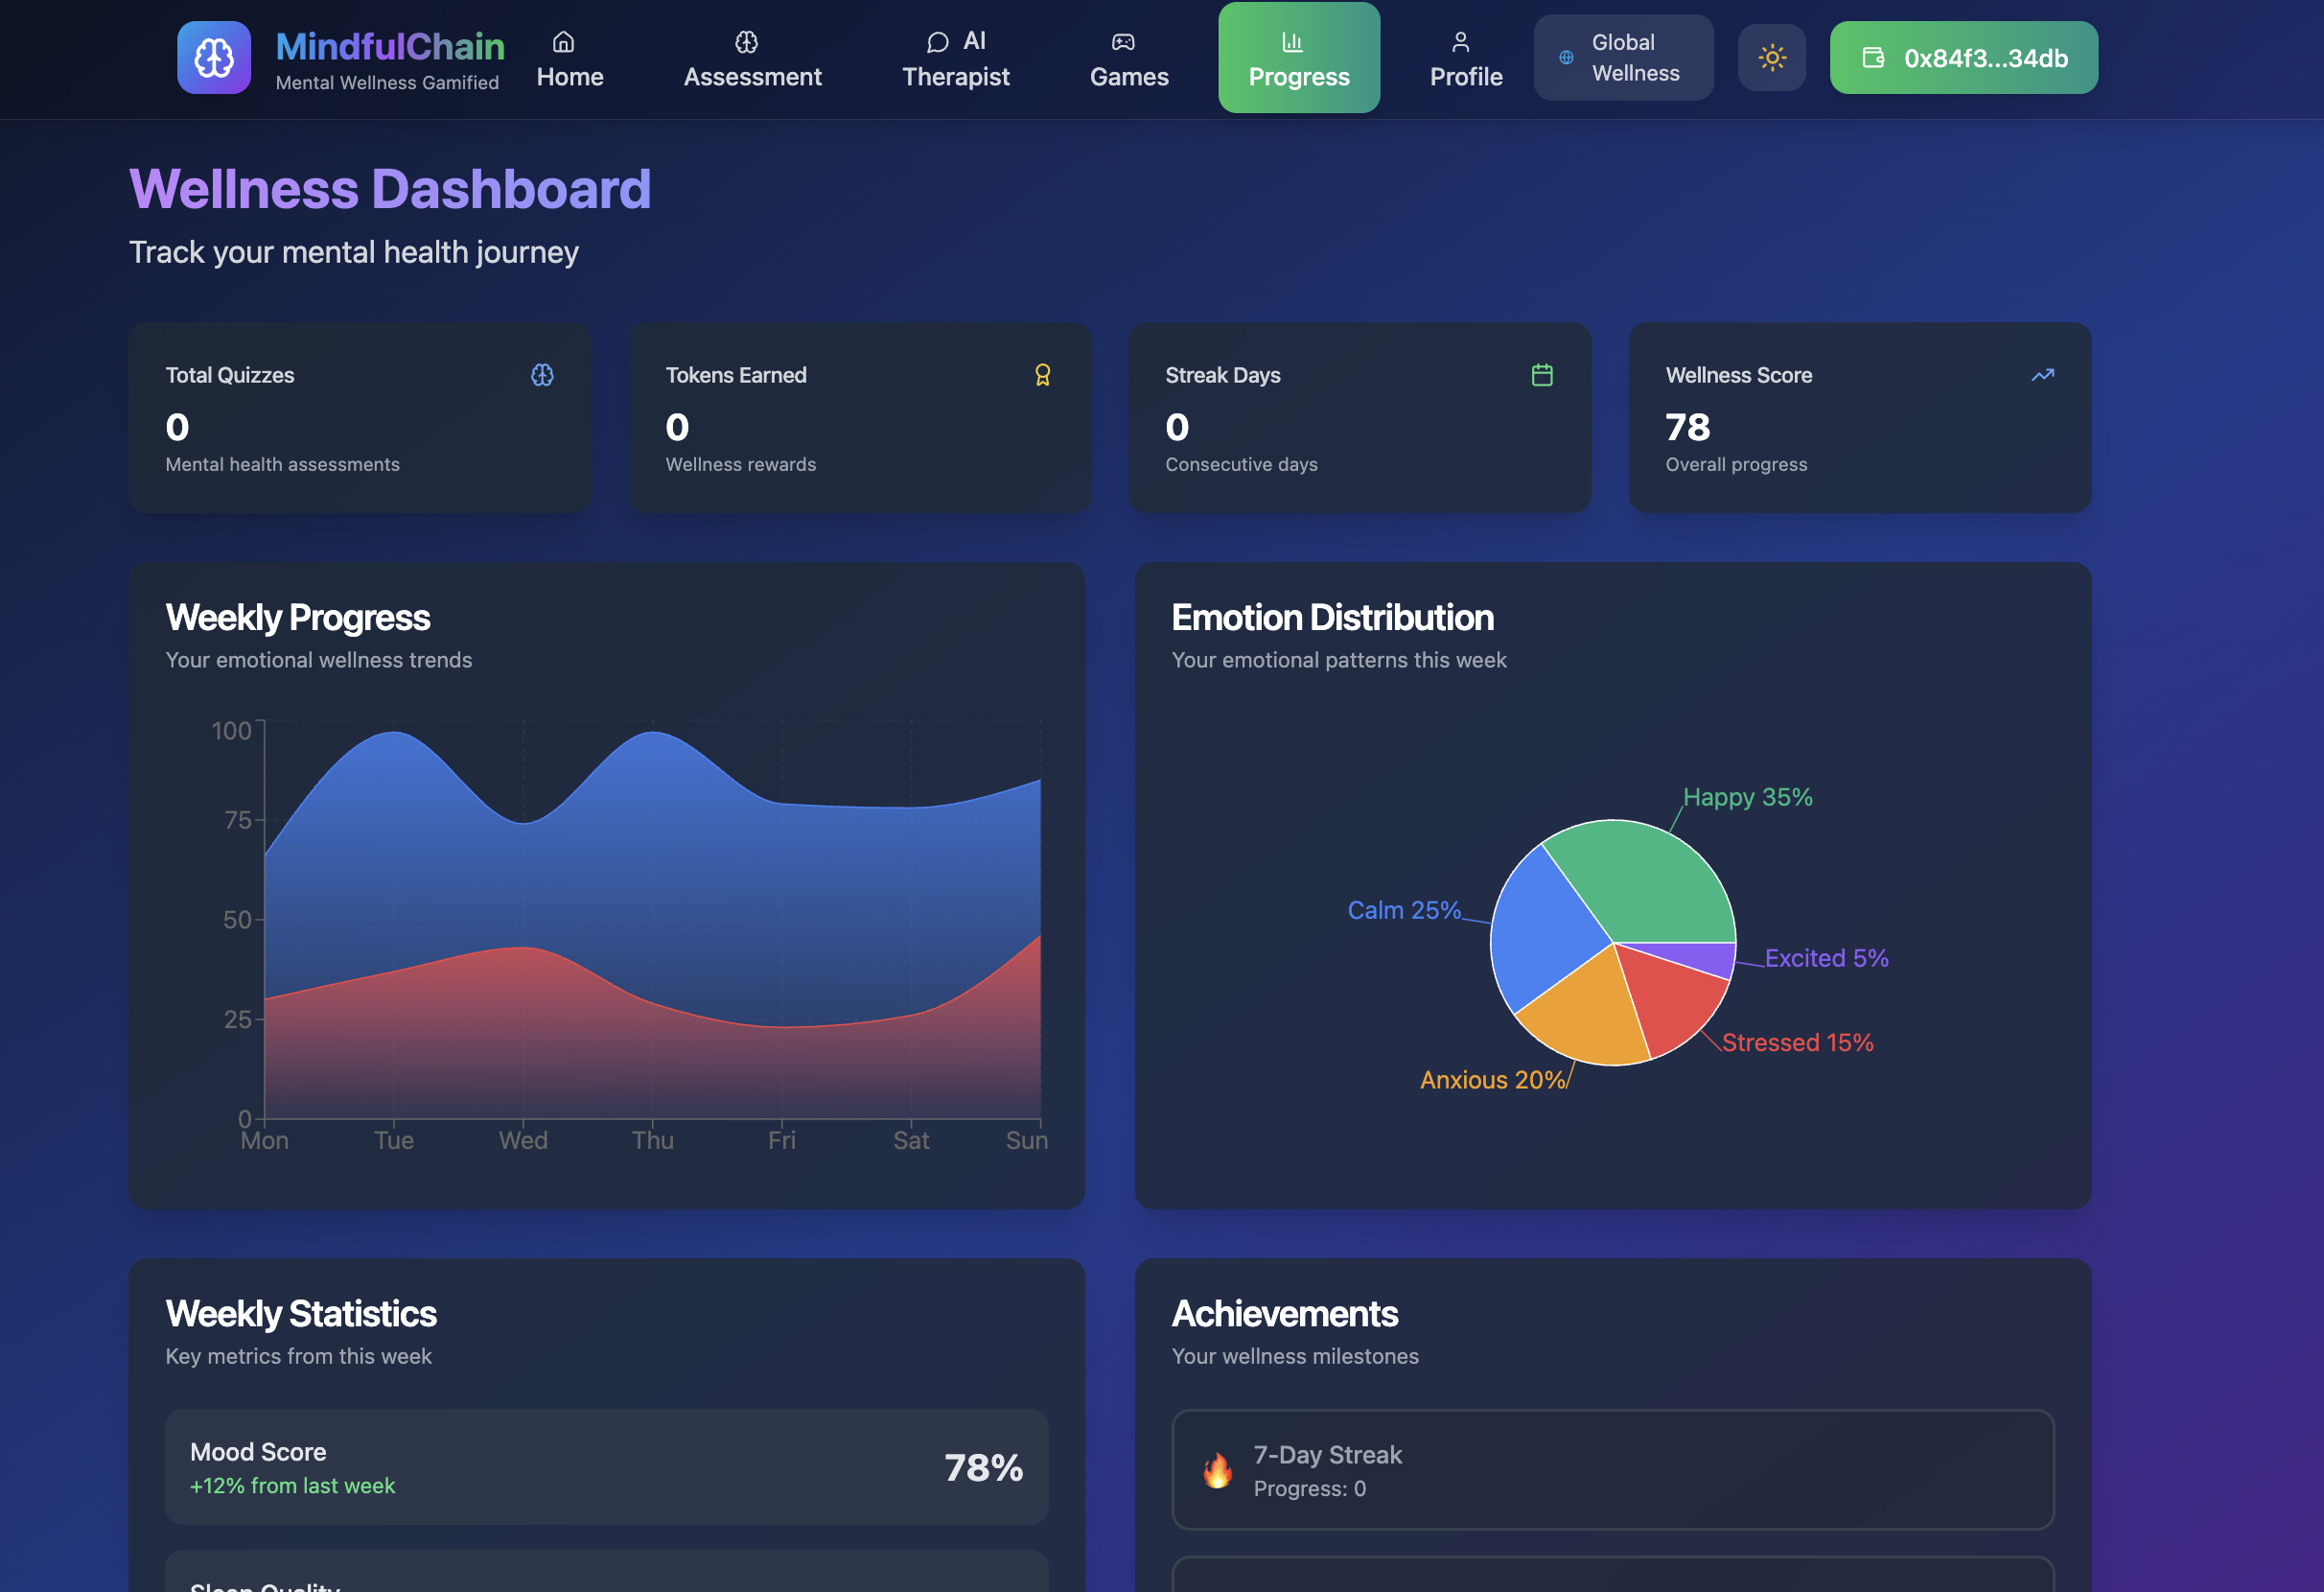This screenshot has height=1592, width=2324.
Task: Click the Mood Score statistic row
Action: (x=606, y=1467)
